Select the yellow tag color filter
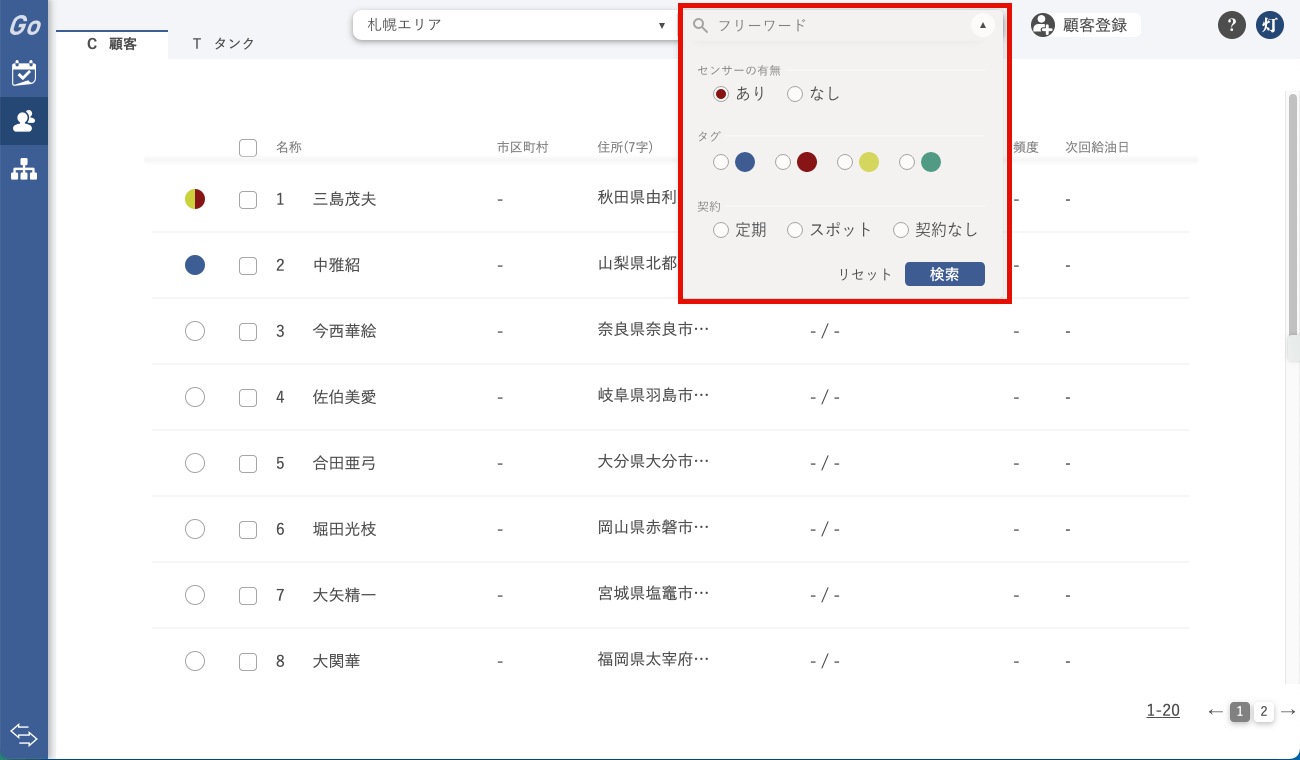 [845, 162]
